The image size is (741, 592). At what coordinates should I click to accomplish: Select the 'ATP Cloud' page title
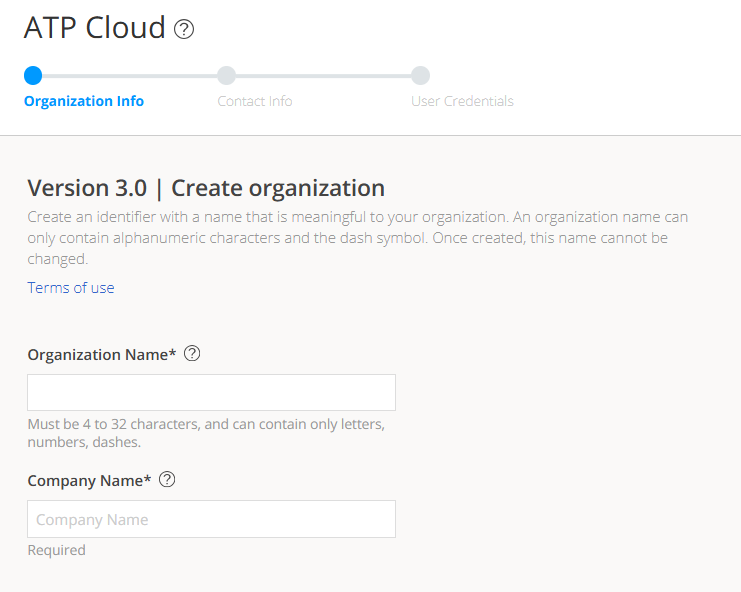[95, 27]
